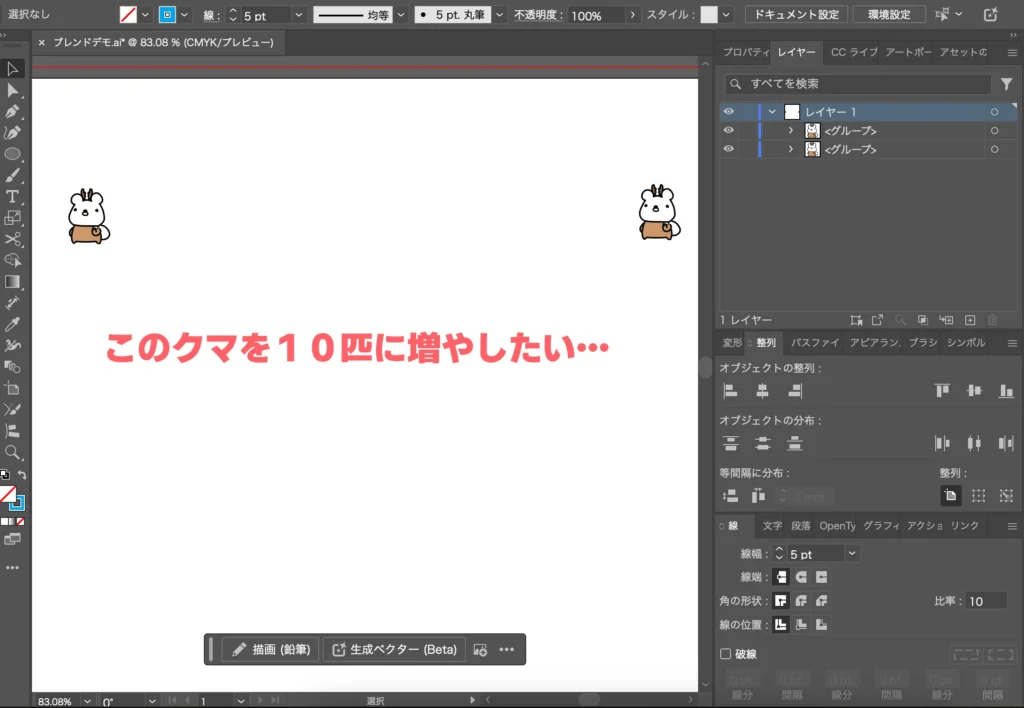Toggle visibility of レイヤー 1
The image size is (1024, 708).
click(729, 111)
